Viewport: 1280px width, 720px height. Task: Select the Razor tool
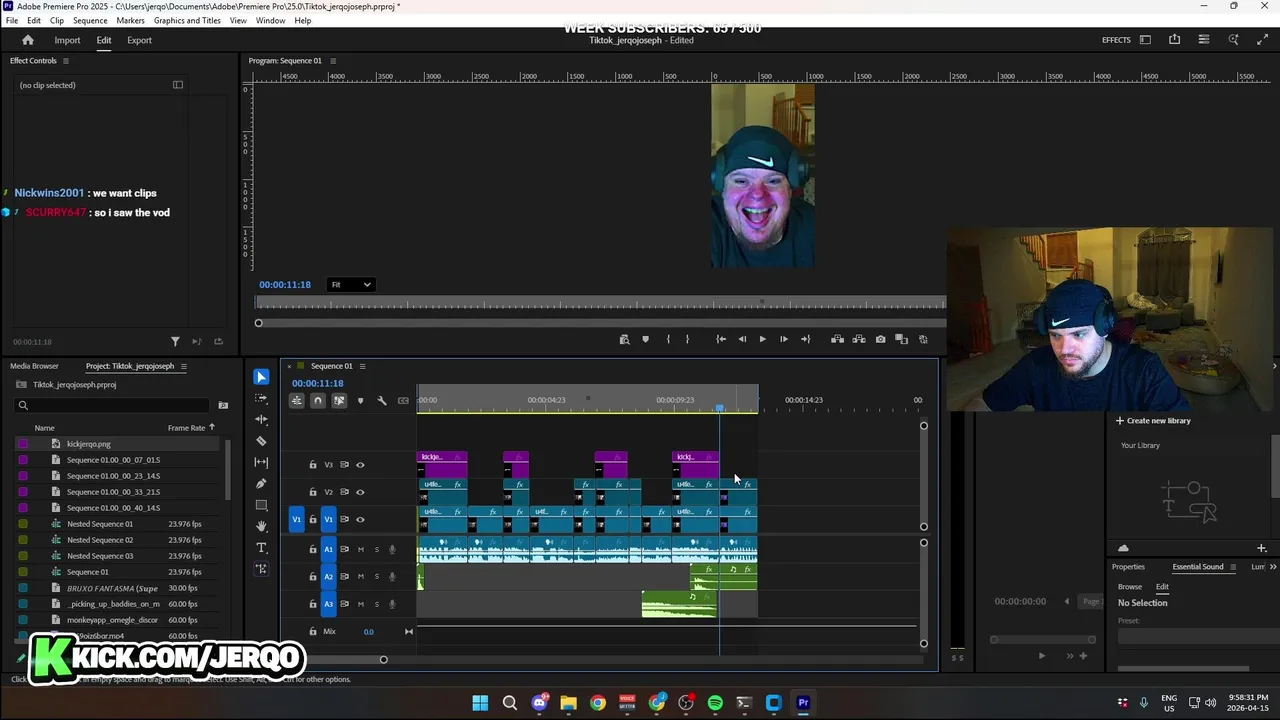[x=261, y=441]
